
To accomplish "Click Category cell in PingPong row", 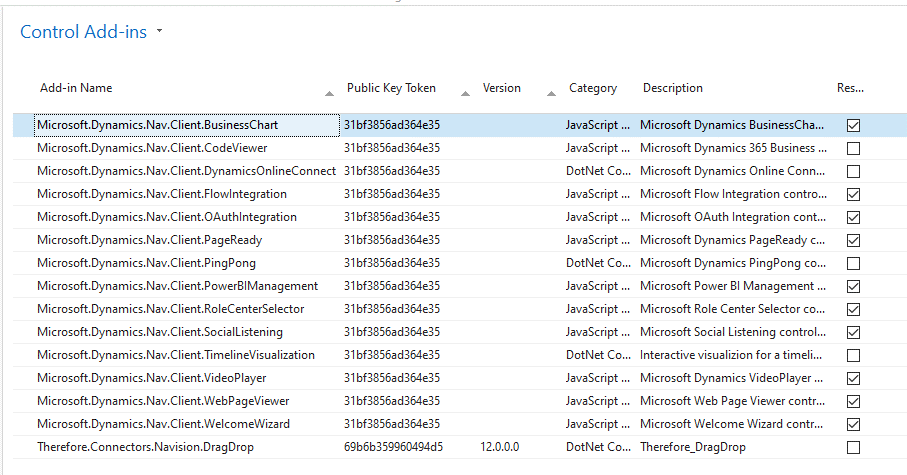I will [x=598, y=263].
